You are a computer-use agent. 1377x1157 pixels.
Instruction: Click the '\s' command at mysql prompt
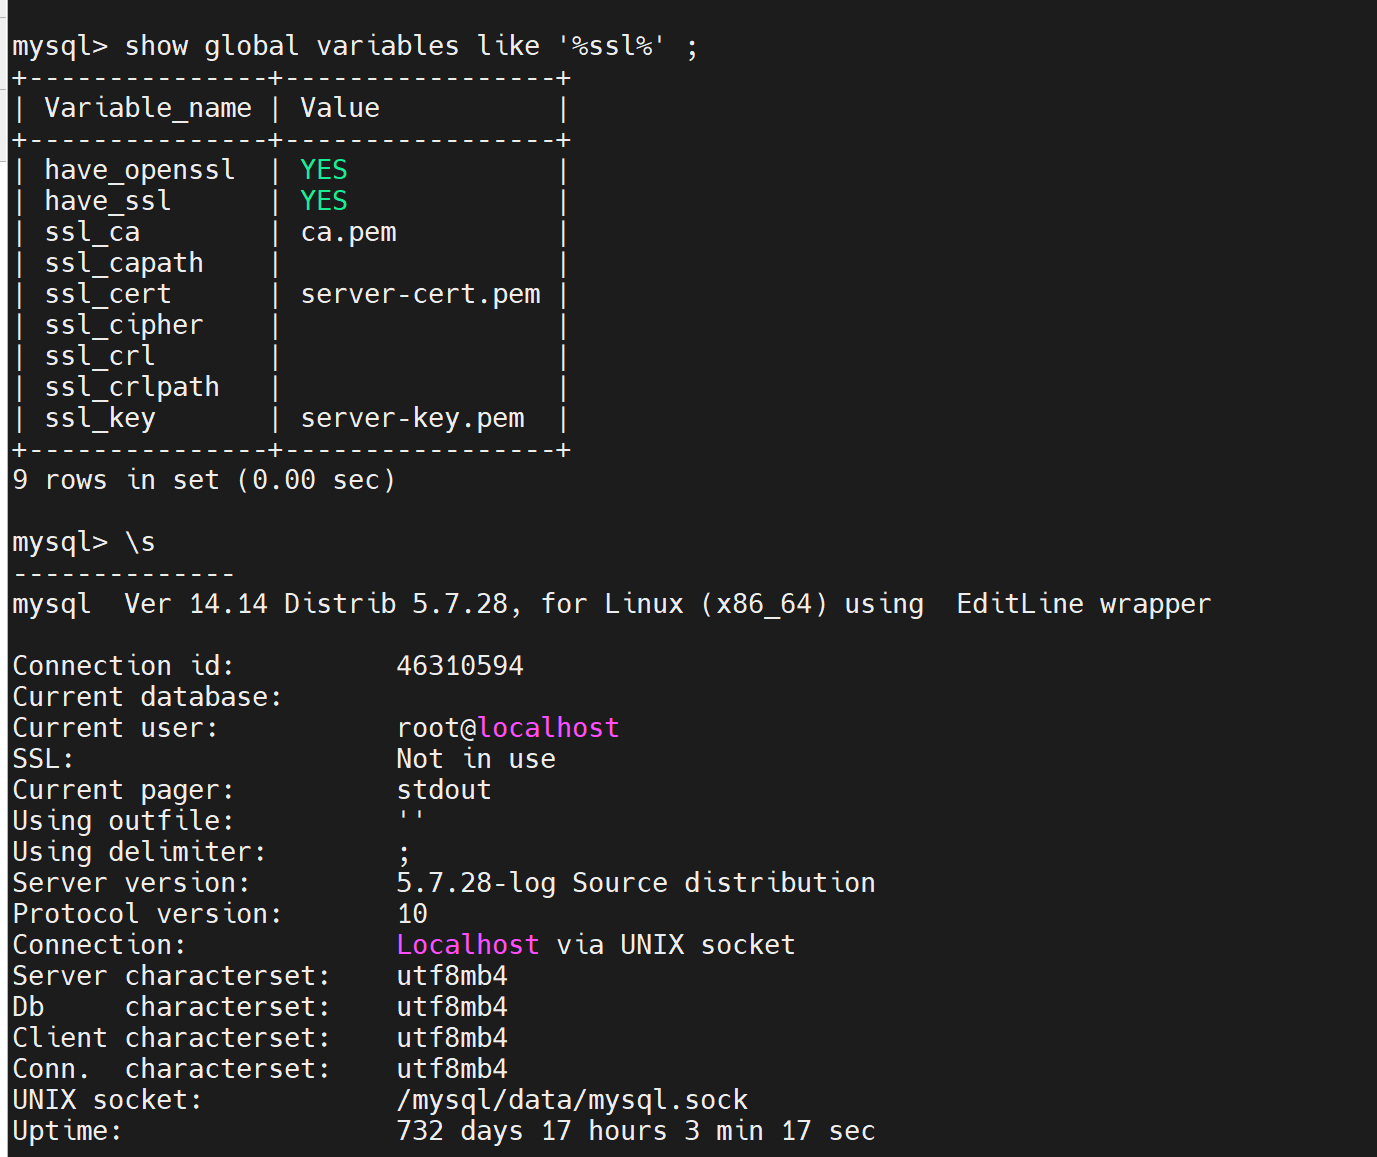140,542
